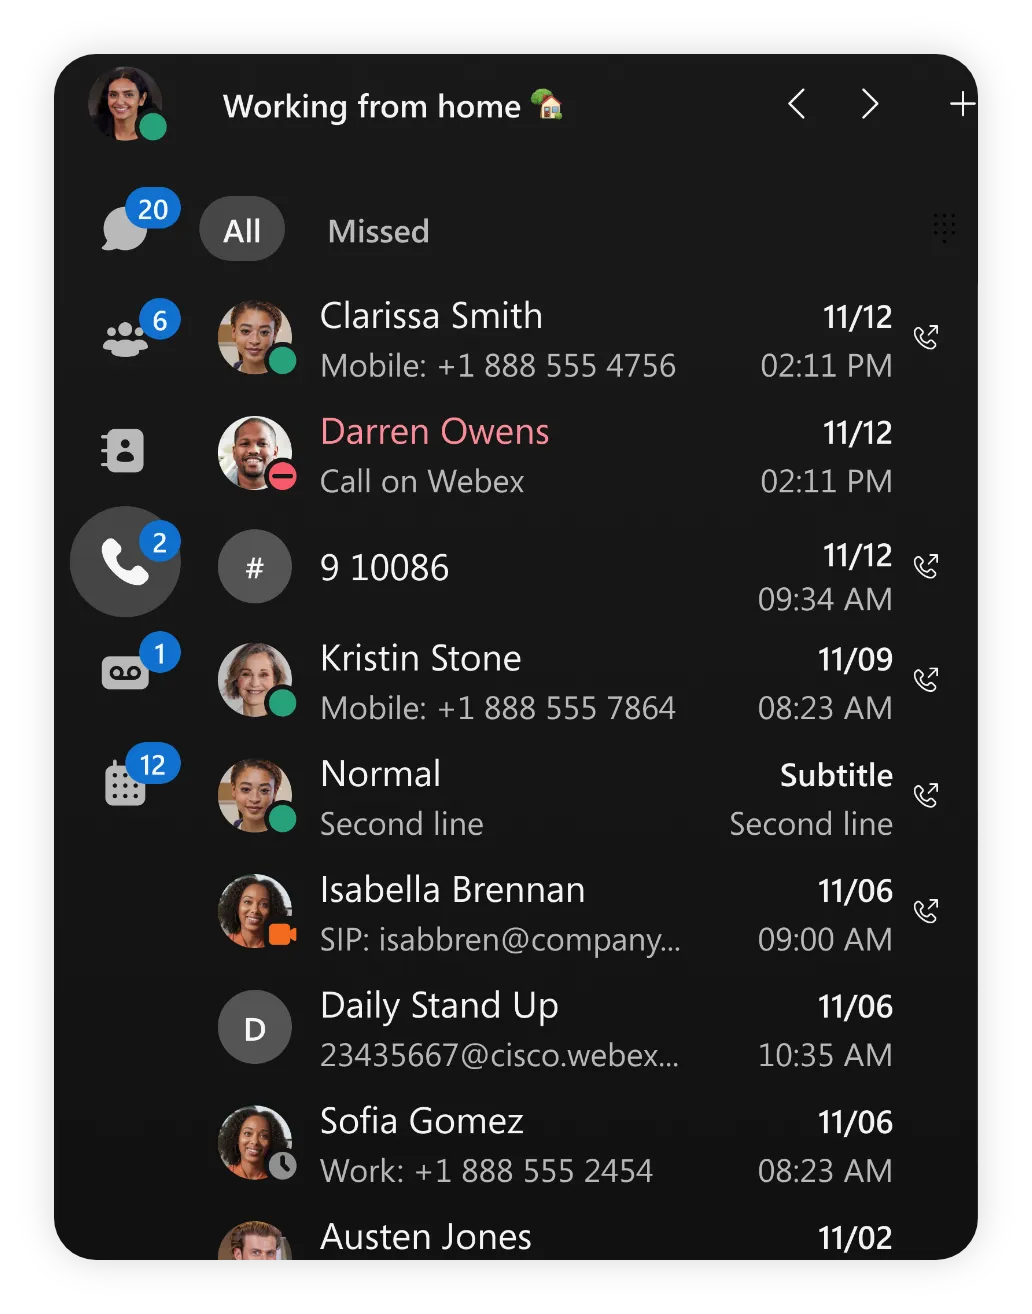This screenshot has height=1314, width=1032.
Task: Open the Messaging tab with 20 unread
Action: click(126, 227)
